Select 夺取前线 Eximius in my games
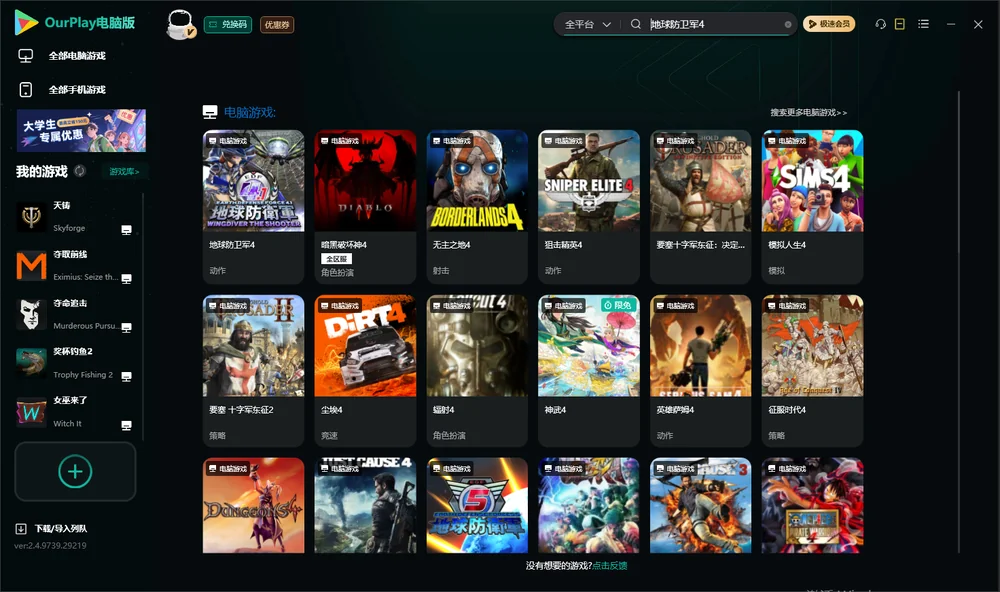 coord(74,265)
